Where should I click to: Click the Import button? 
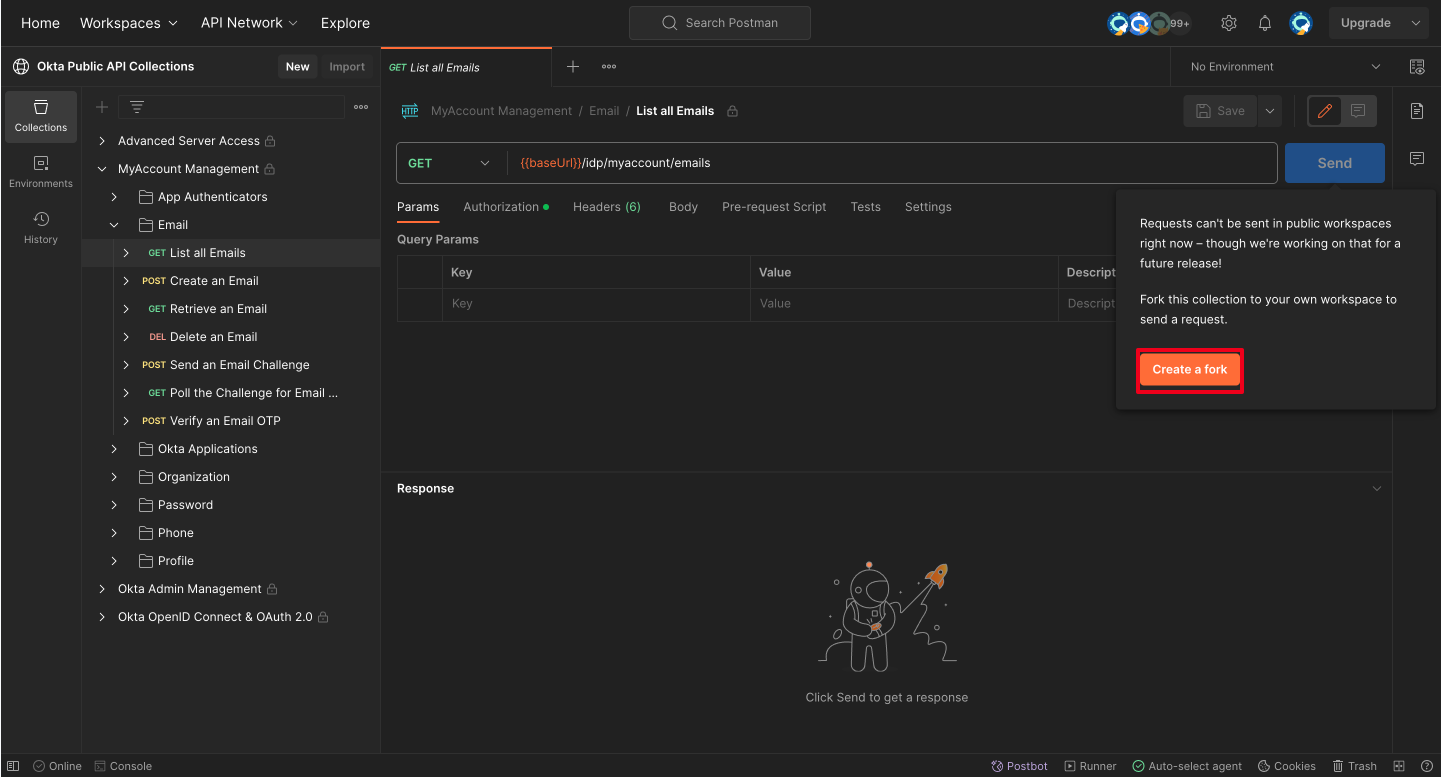[x=347, y=67]
